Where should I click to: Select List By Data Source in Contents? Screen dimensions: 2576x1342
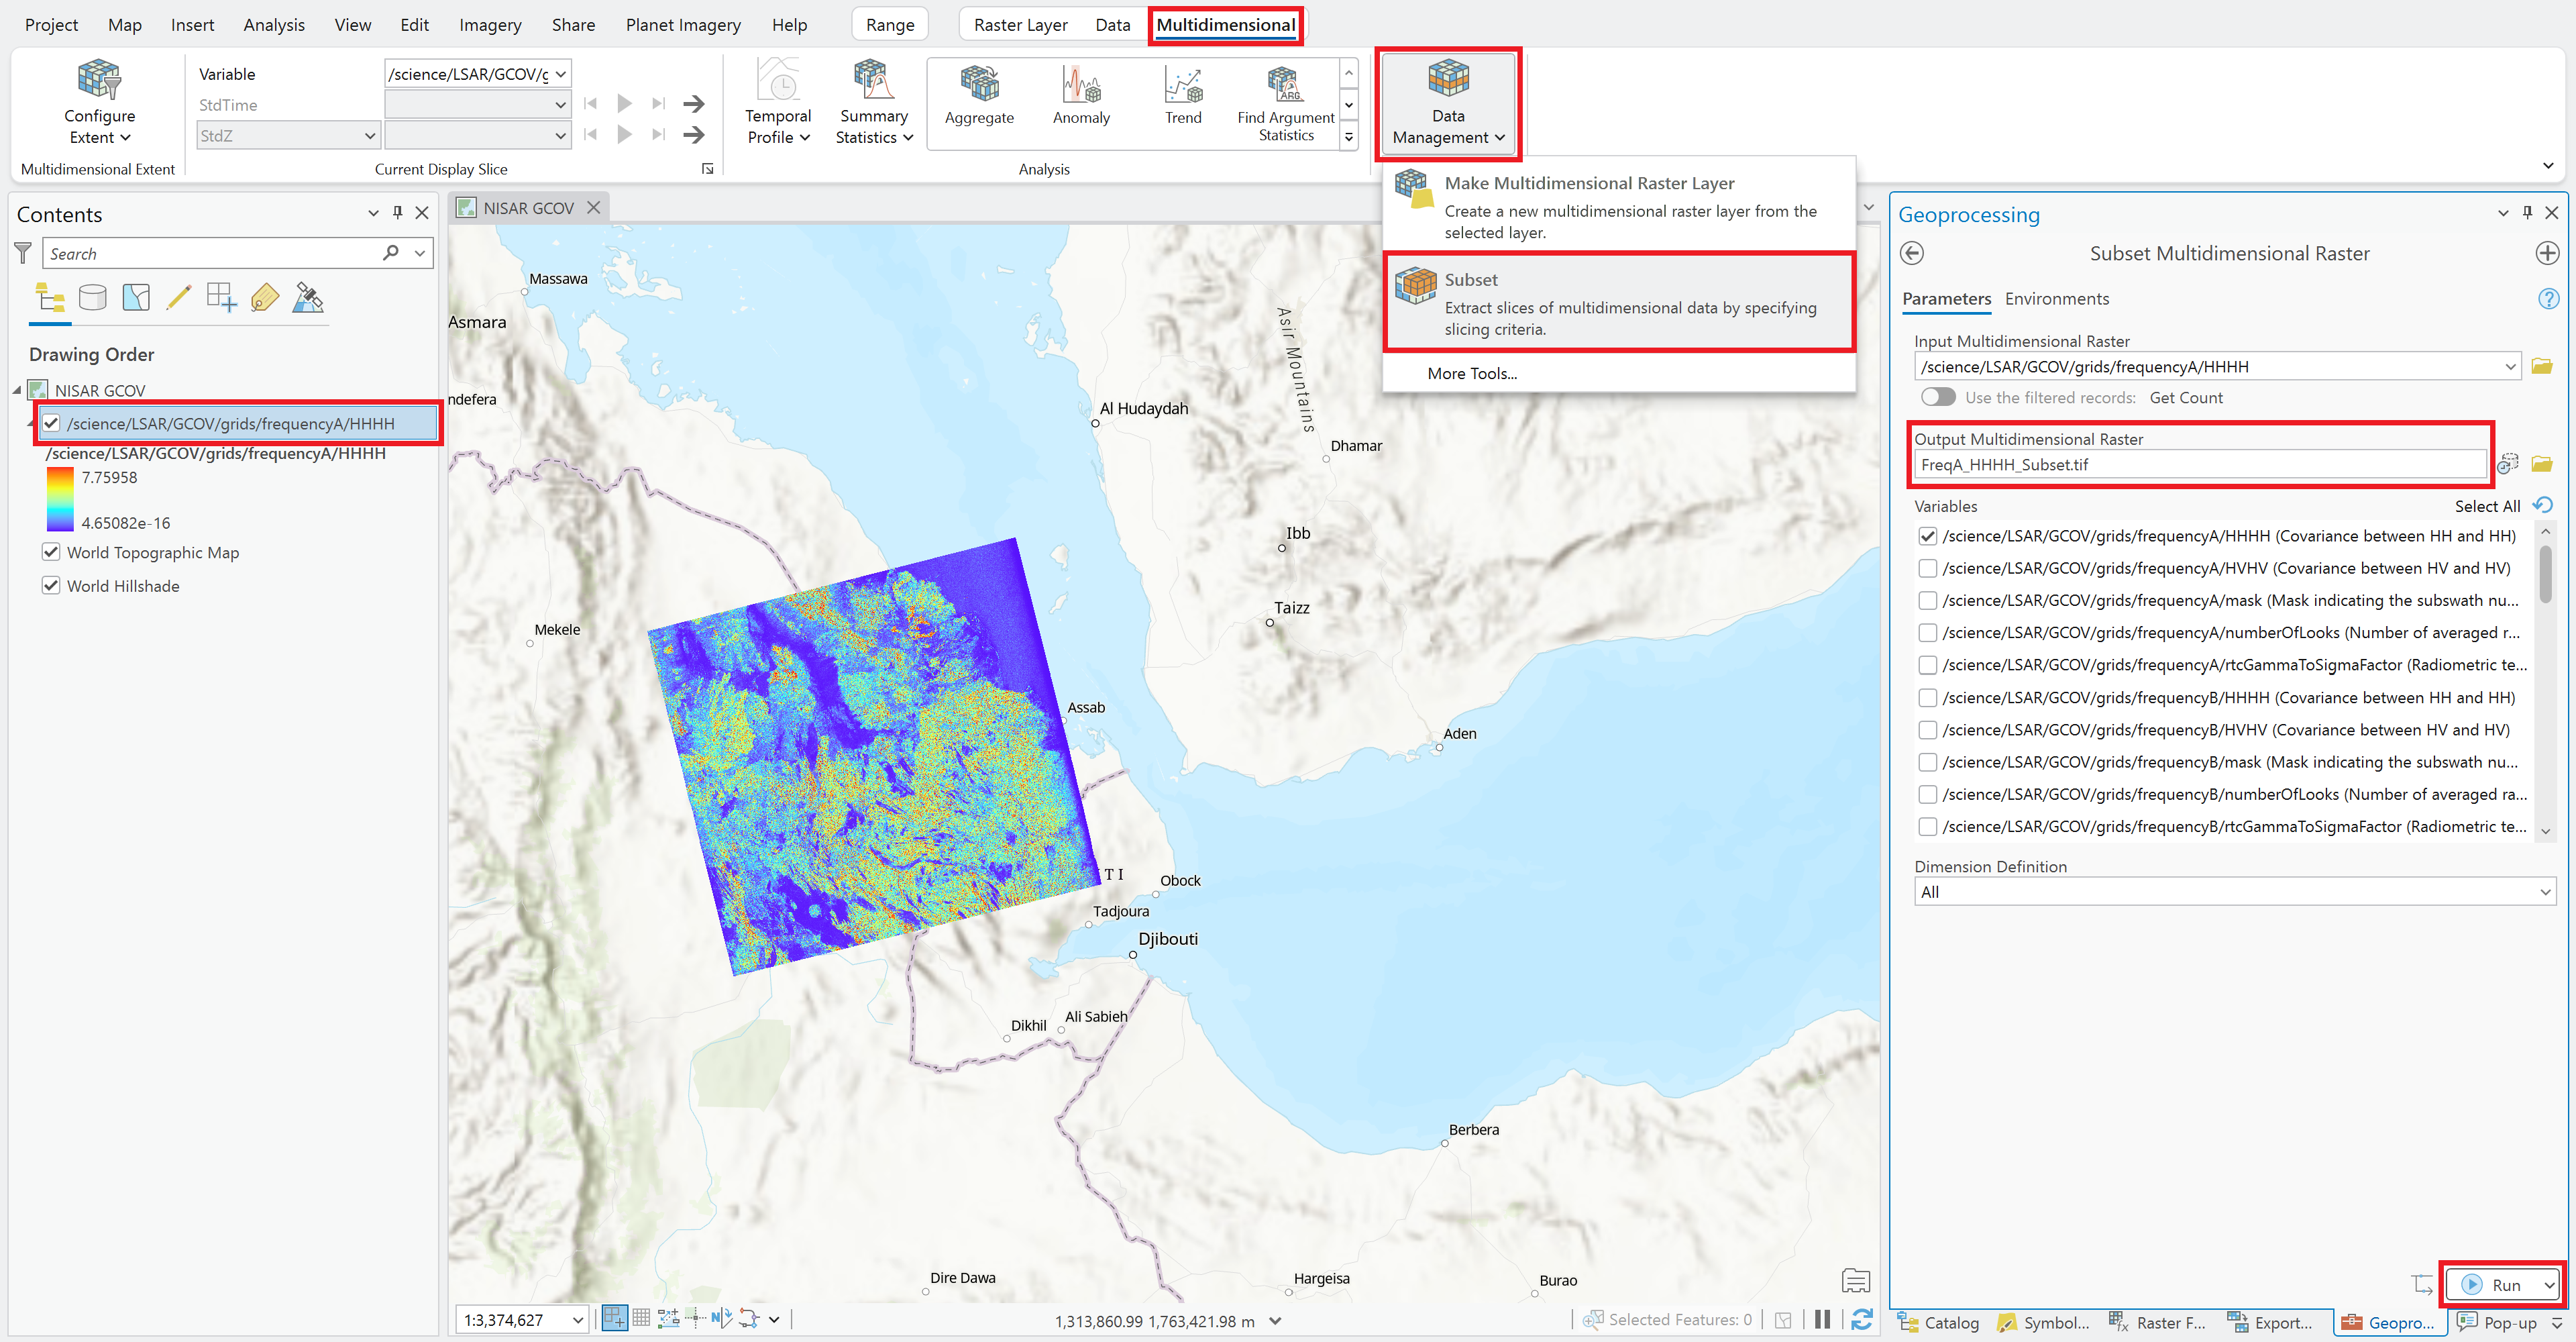click(x=92, y=297)
